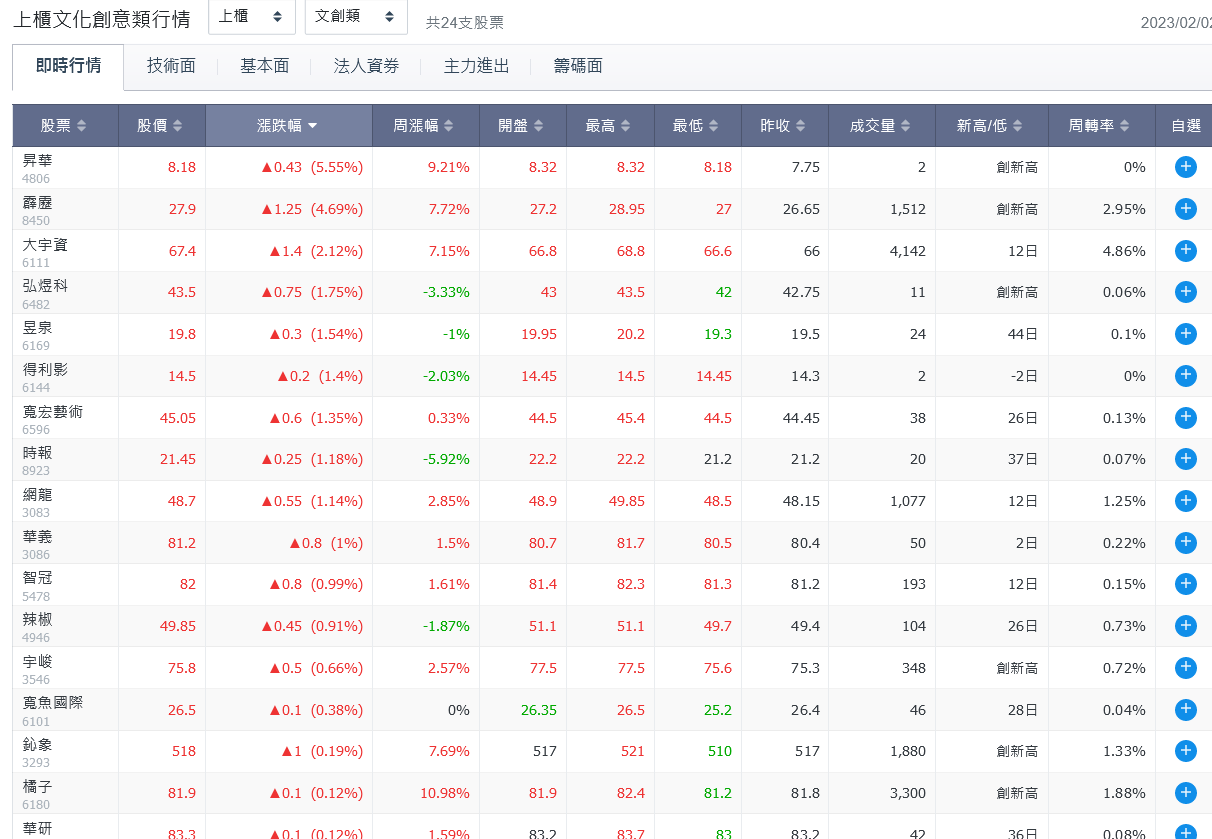Add 時報 to watchlist with plus icon
1212x839 pixels.
point(1185,459)
